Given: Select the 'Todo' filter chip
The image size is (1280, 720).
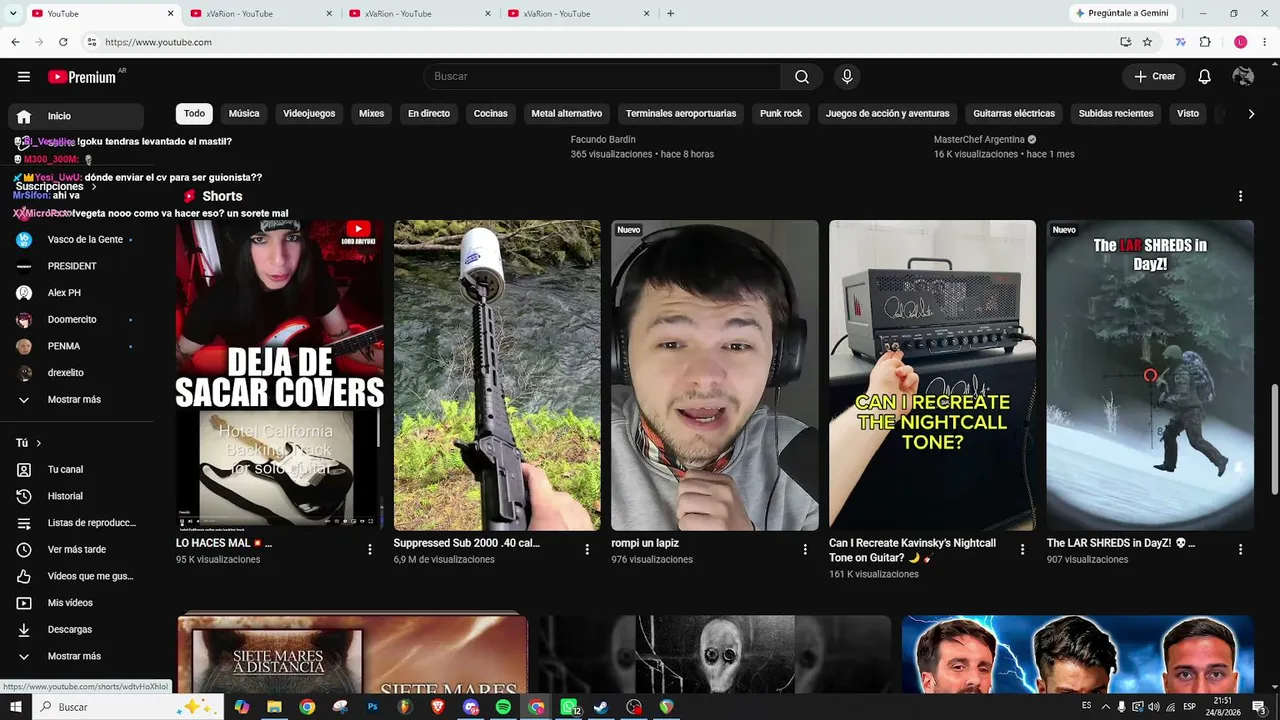Looking at the screenshot, I should point(194,114).
